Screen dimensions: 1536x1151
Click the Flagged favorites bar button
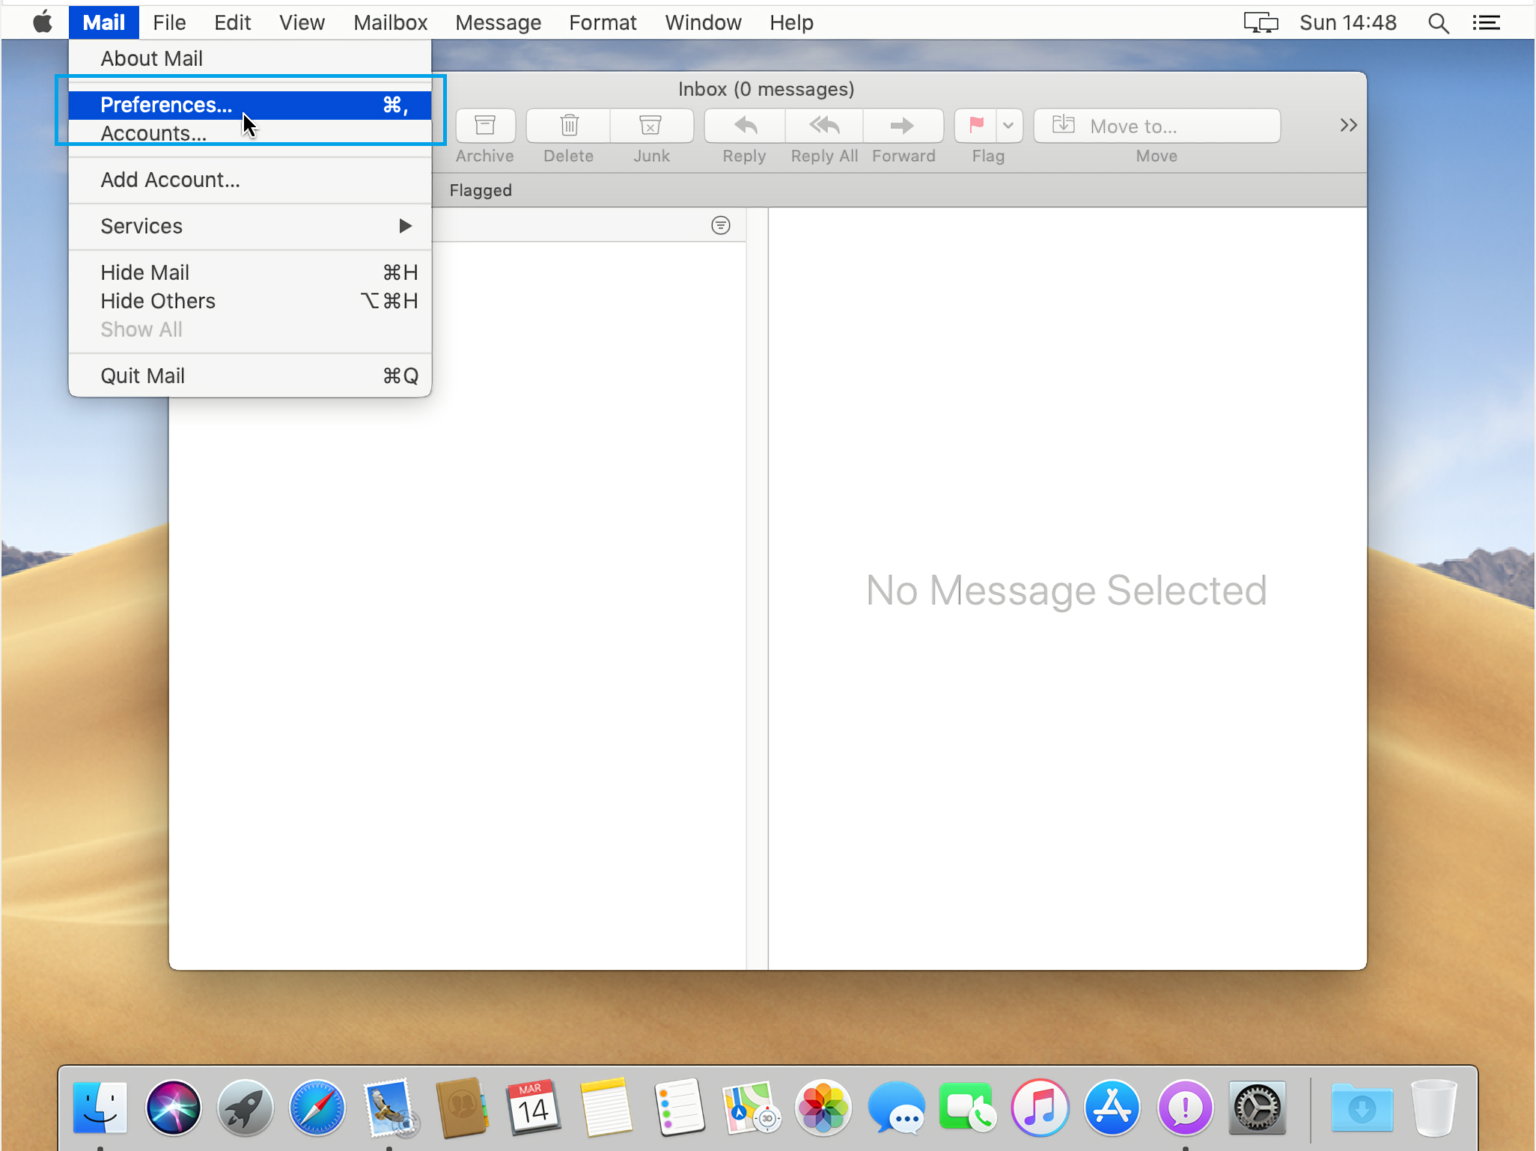click(480, 190)
